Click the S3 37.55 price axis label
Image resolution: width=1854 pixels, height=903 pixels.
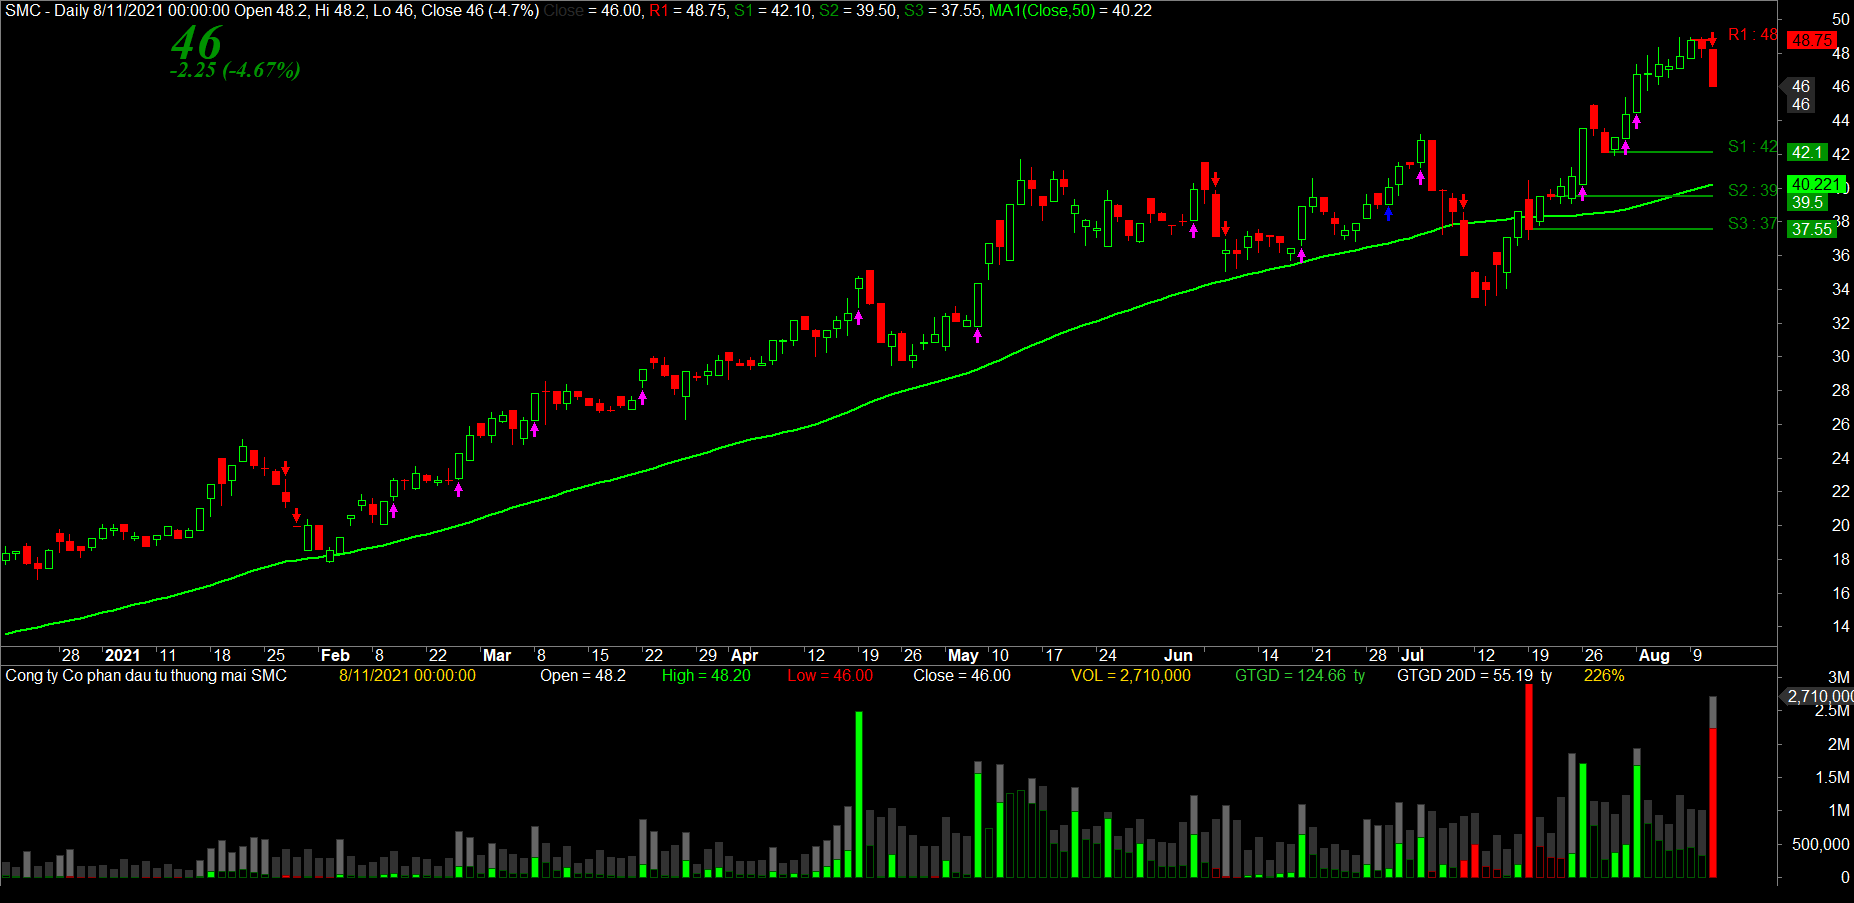point(1811,229)
